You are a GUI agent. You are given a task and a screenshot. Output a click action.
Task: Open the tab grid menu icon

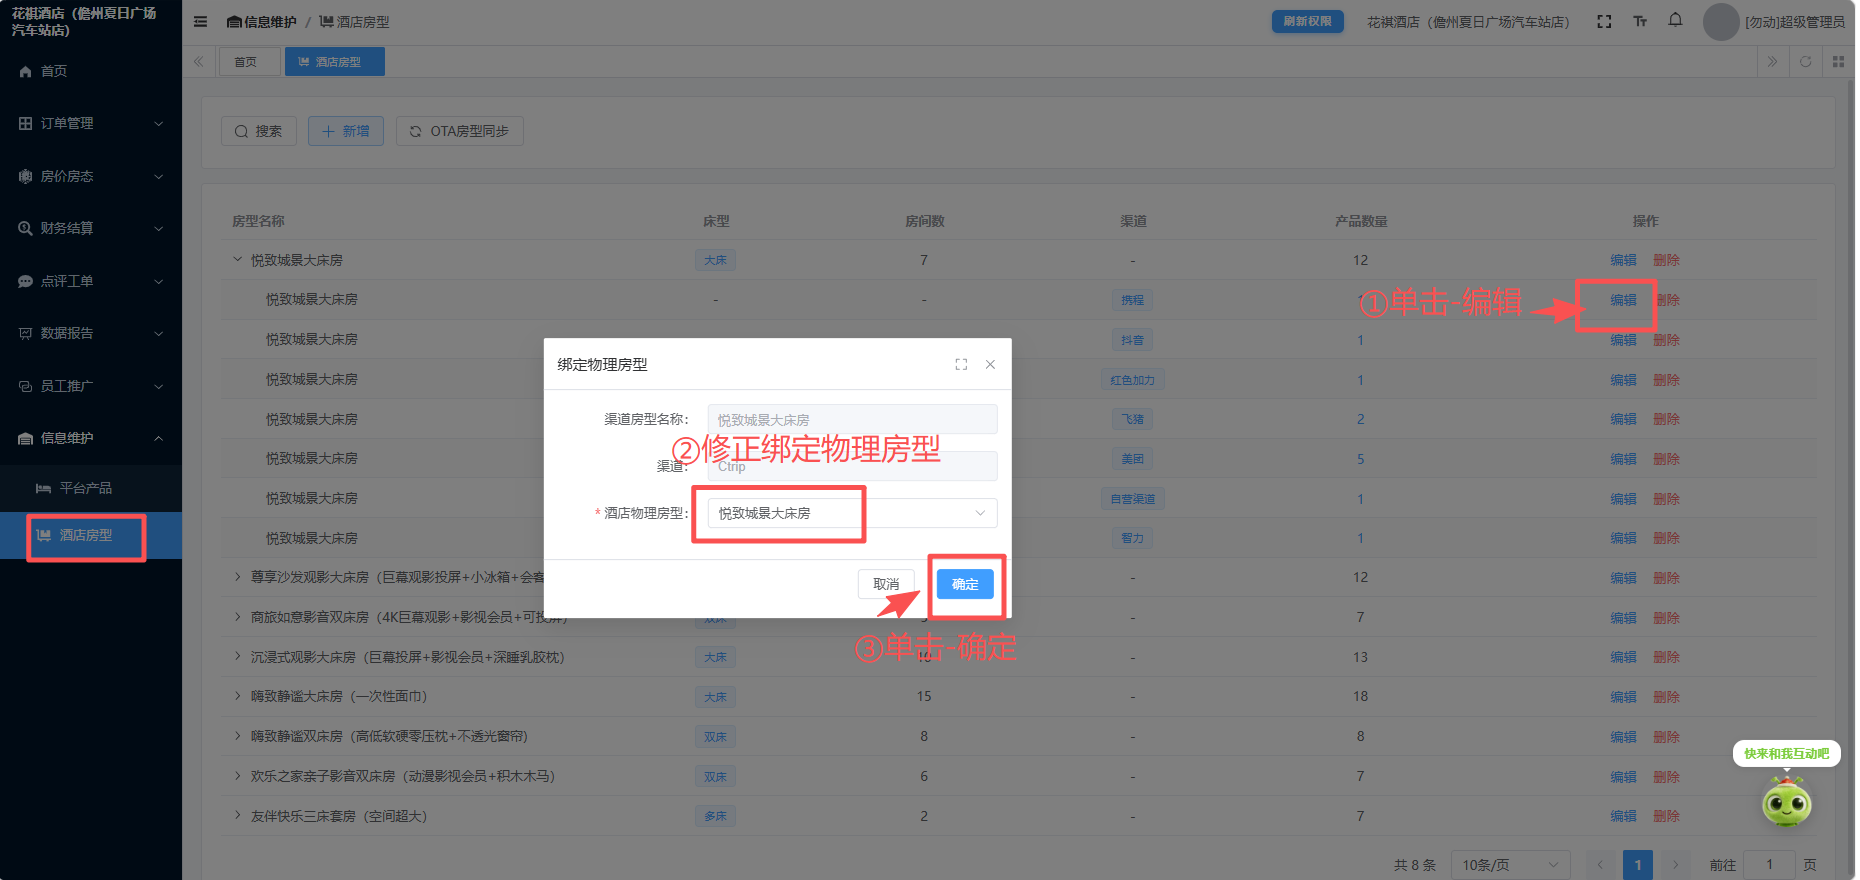pos(1838,62)
